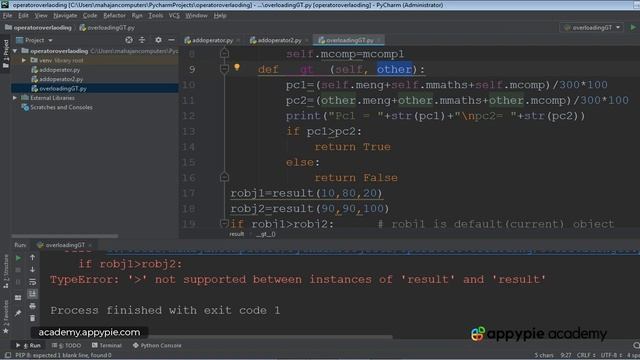Click the 'result' editor breadcrumb
The width and height of the screenshot is (640, 360).
tap(236, 234)
